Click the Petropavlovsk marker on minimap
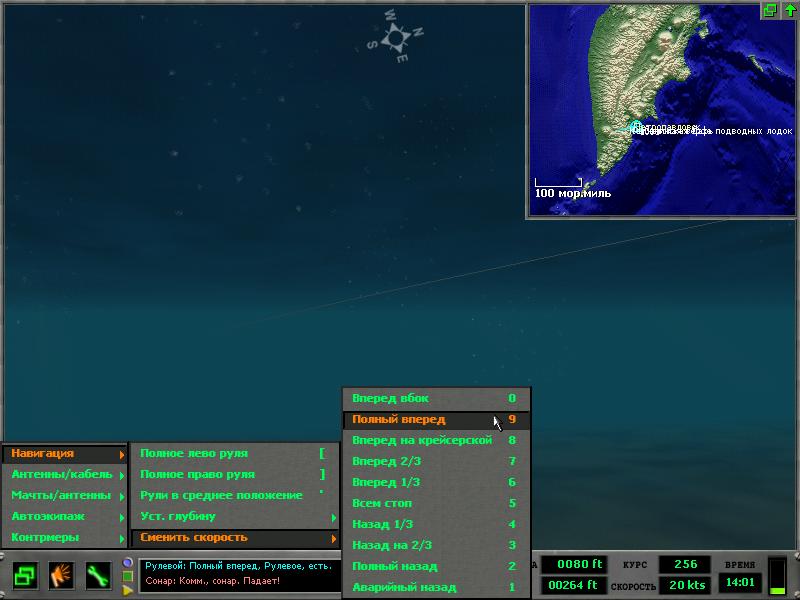 coord(636,127)
